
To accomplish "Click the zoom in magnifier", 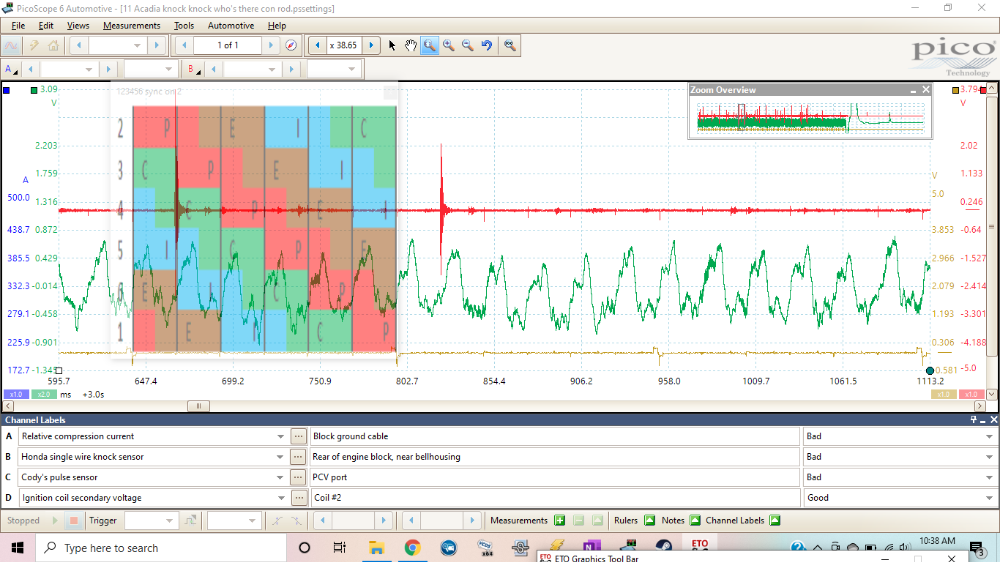I will point(449,45).
